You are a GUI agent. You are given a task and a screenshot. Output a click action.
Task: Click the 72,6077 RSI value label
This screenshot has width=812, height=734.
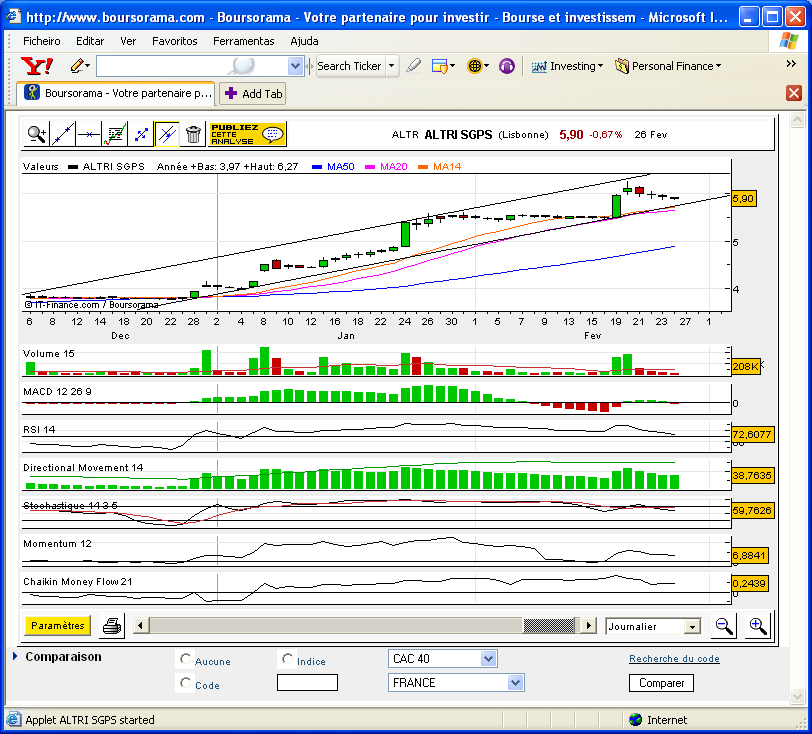752,434
